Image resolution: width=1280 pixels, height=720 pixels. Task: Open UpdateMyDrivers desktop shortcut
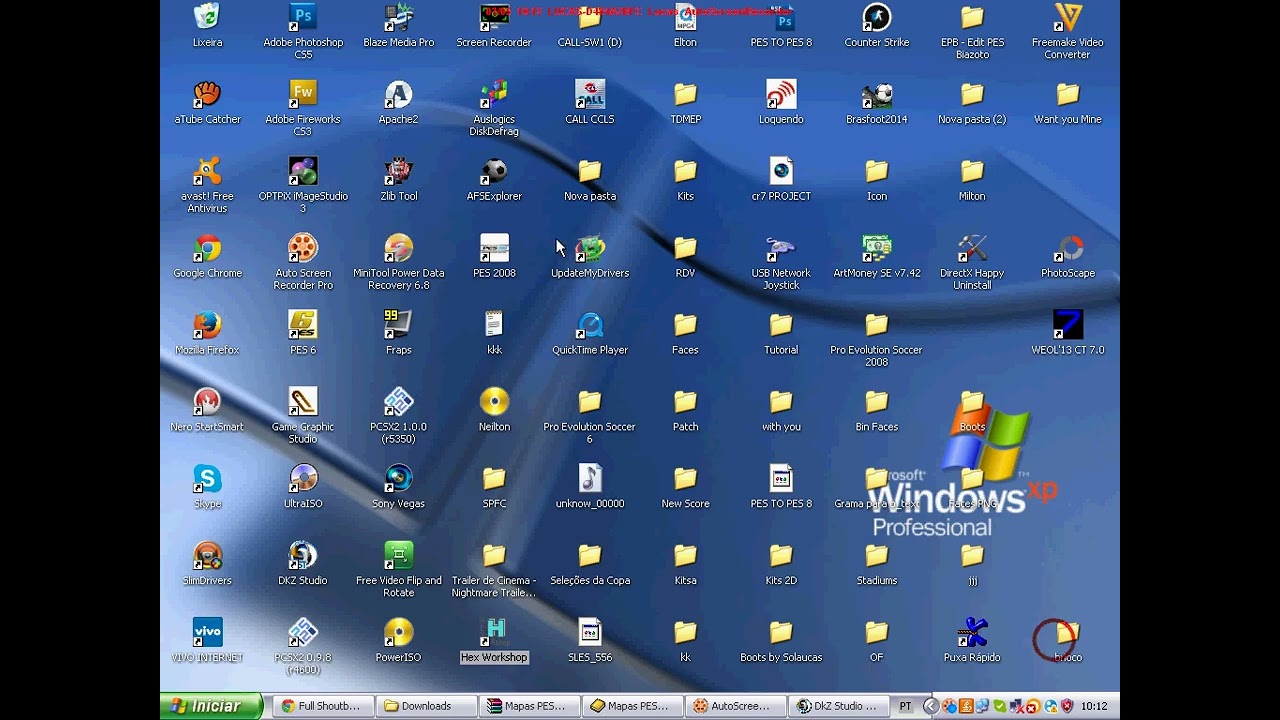590,248
